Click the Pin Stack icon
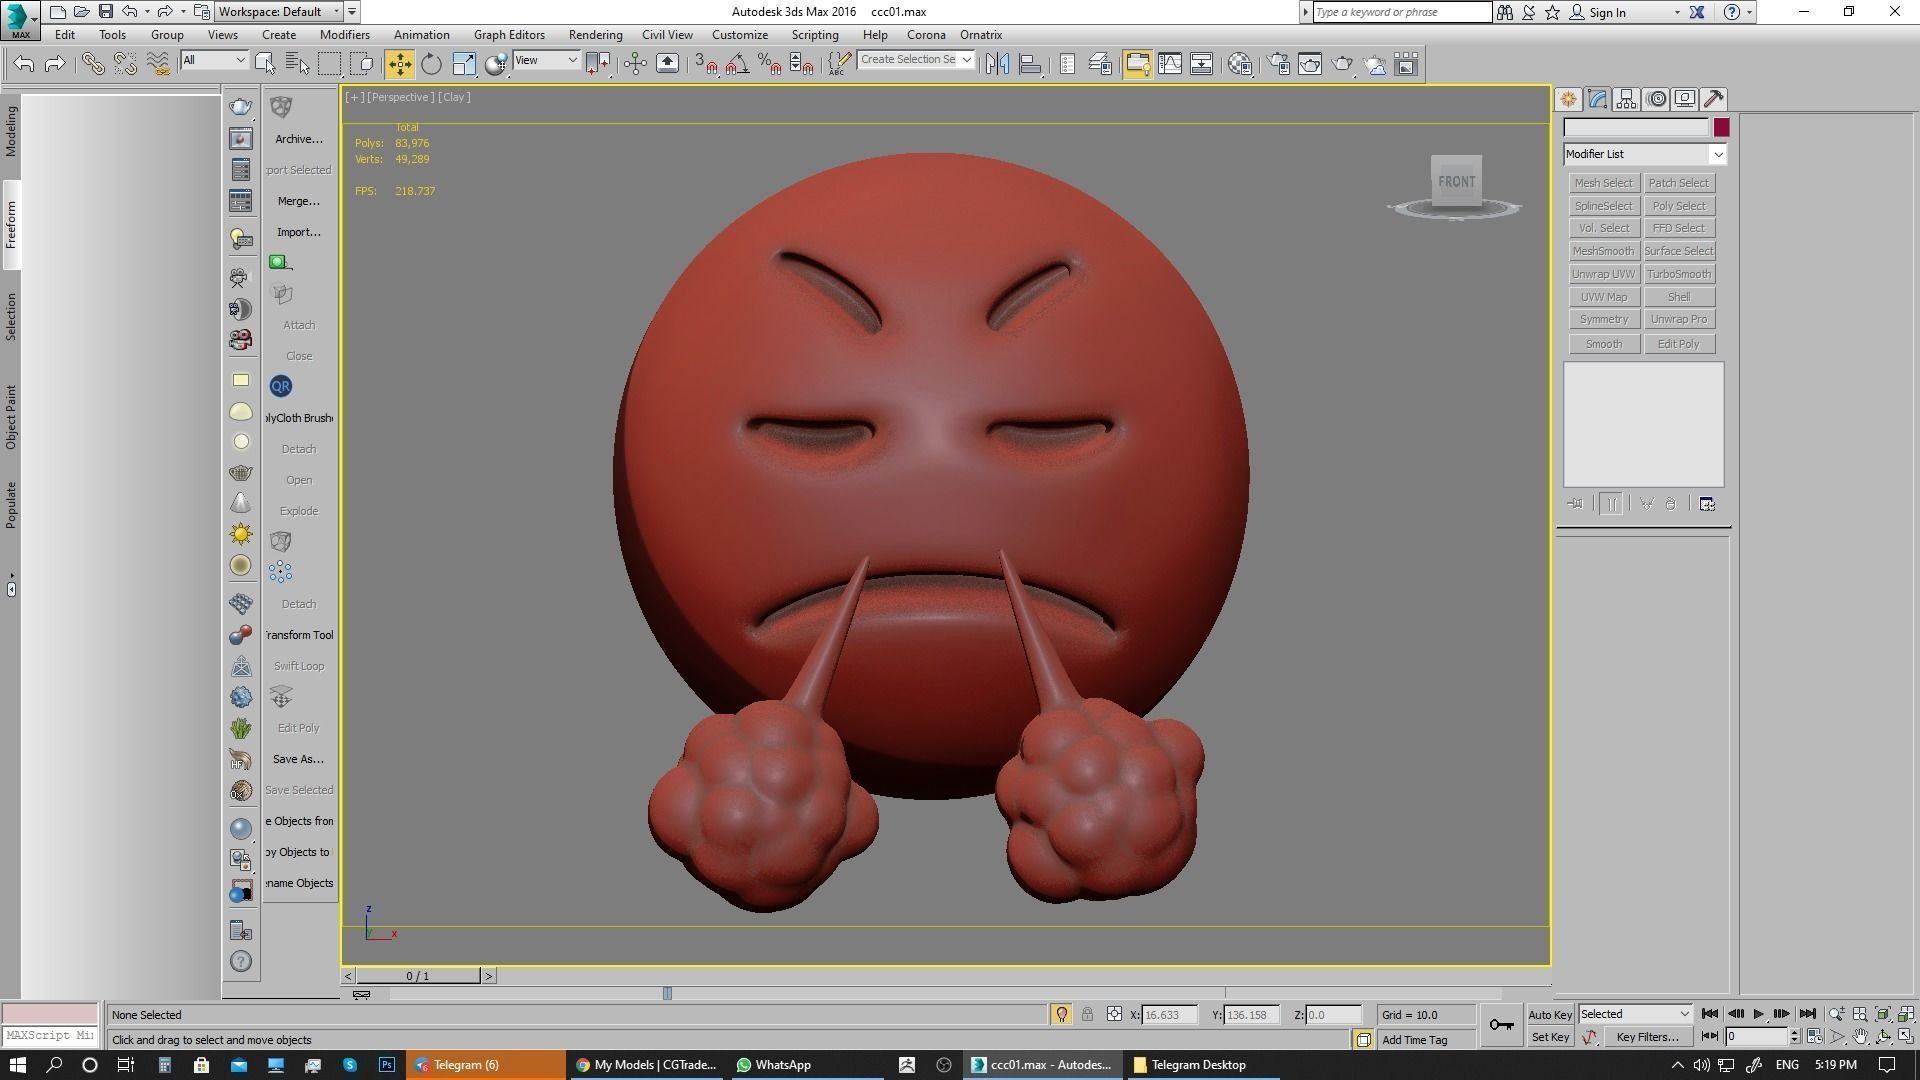This screenshot has width=1920, height=1080. click(1576, 504)
